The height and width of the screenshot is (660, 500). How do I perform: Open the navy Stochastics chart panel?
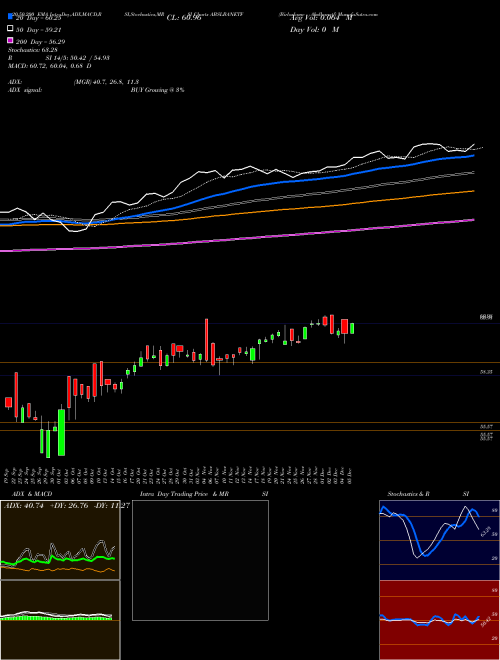click(x=439, y=540)
